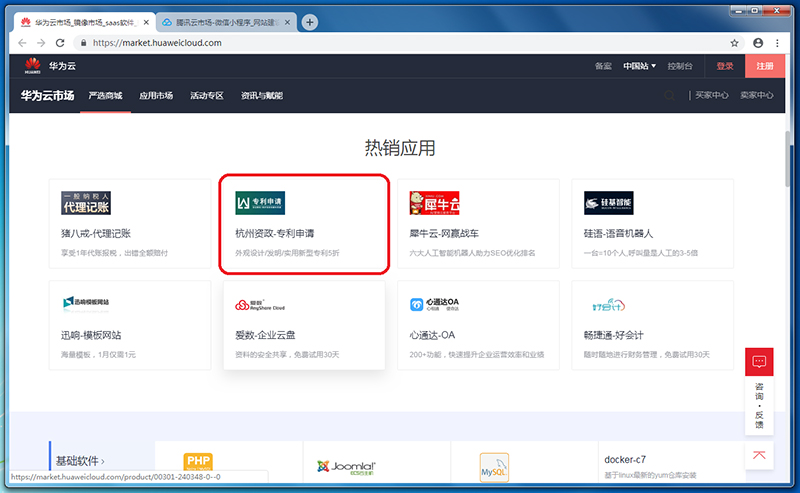The height and width of the screenshot is (493, 800).
Task: Reload the page with refresh icon
Action: 60,43
